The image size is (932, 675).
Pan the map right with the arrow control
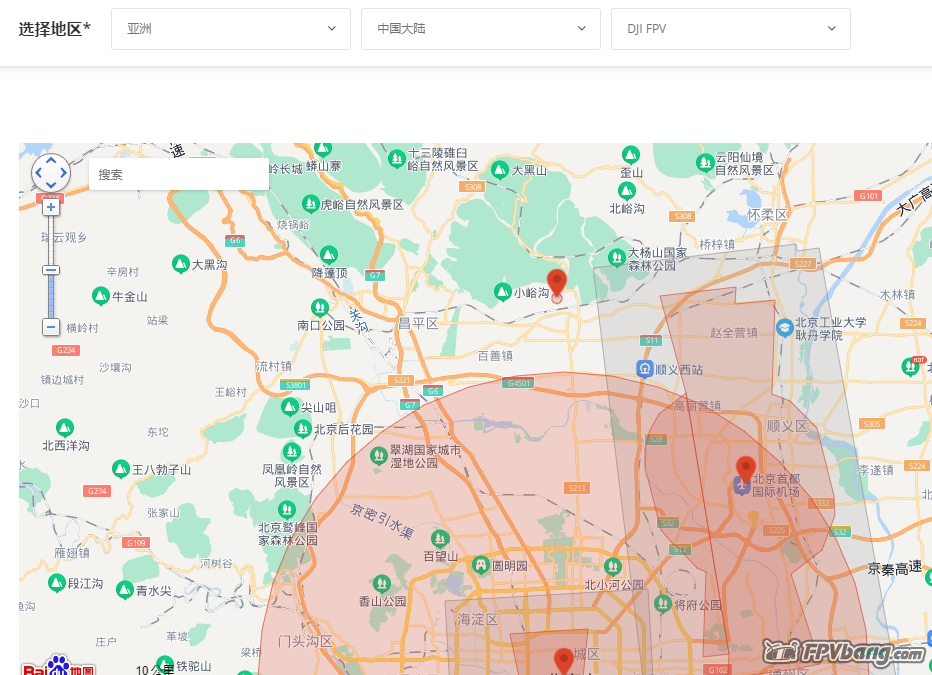64,173
